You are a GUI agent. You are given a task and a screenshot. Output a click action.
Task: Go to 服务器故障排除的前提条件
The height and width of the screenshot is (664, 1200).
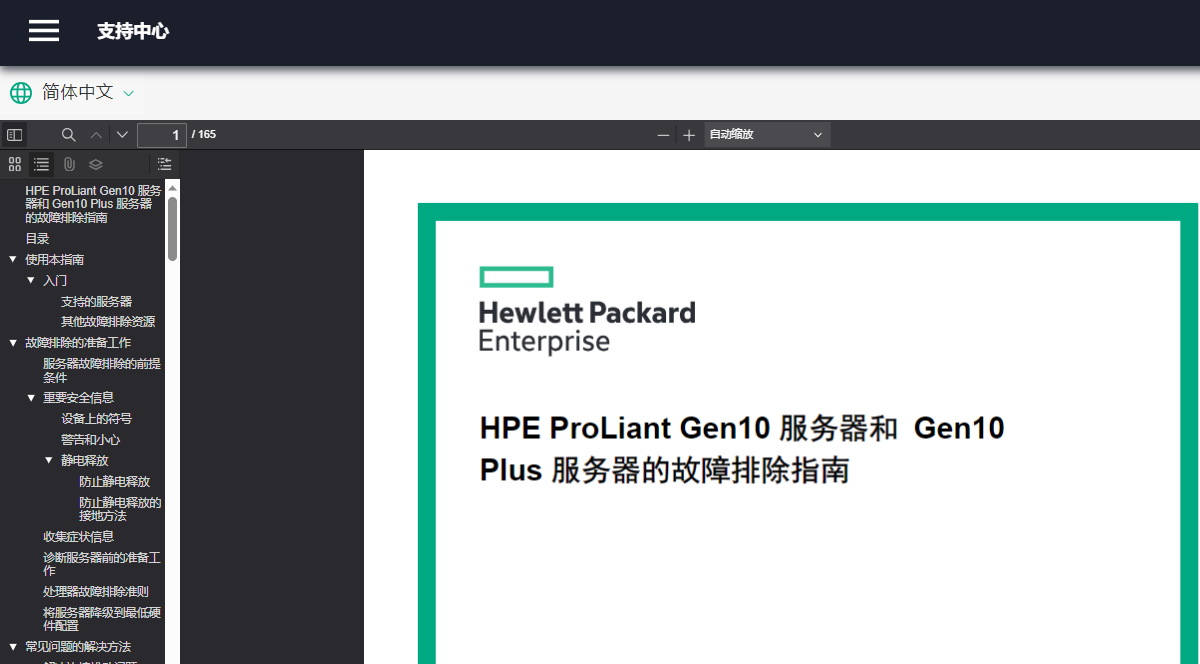coord(102,371)
